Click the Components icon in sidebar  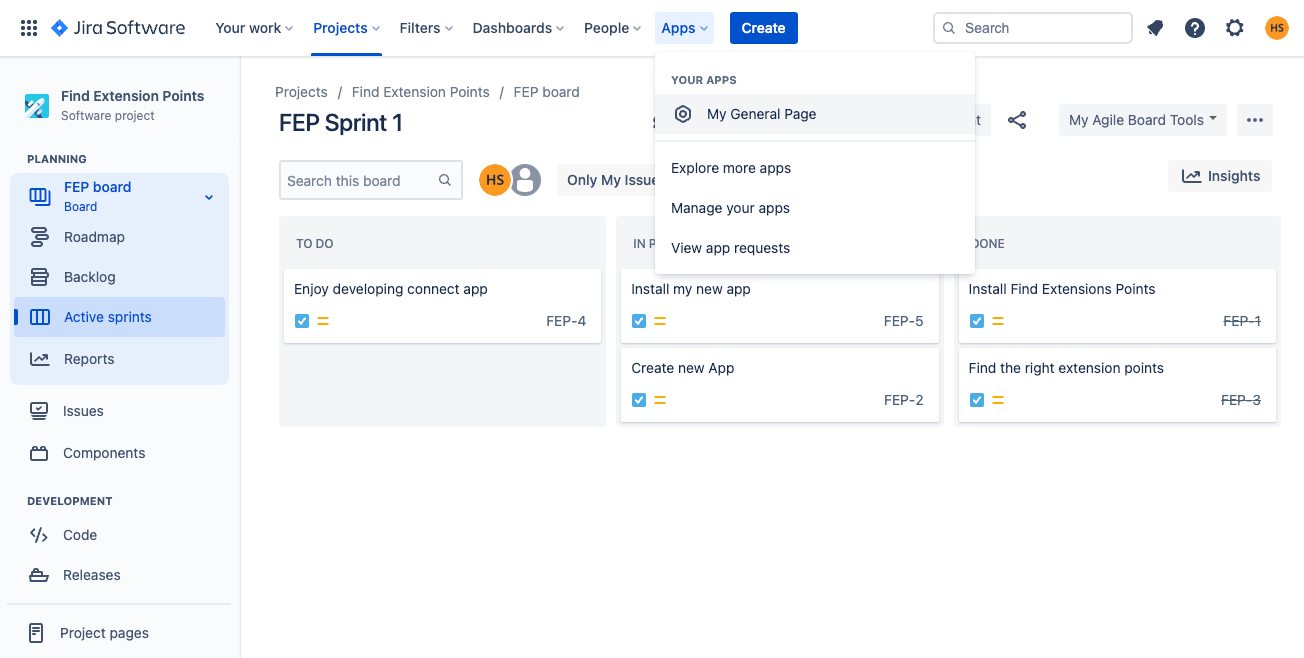click(39, 453)
